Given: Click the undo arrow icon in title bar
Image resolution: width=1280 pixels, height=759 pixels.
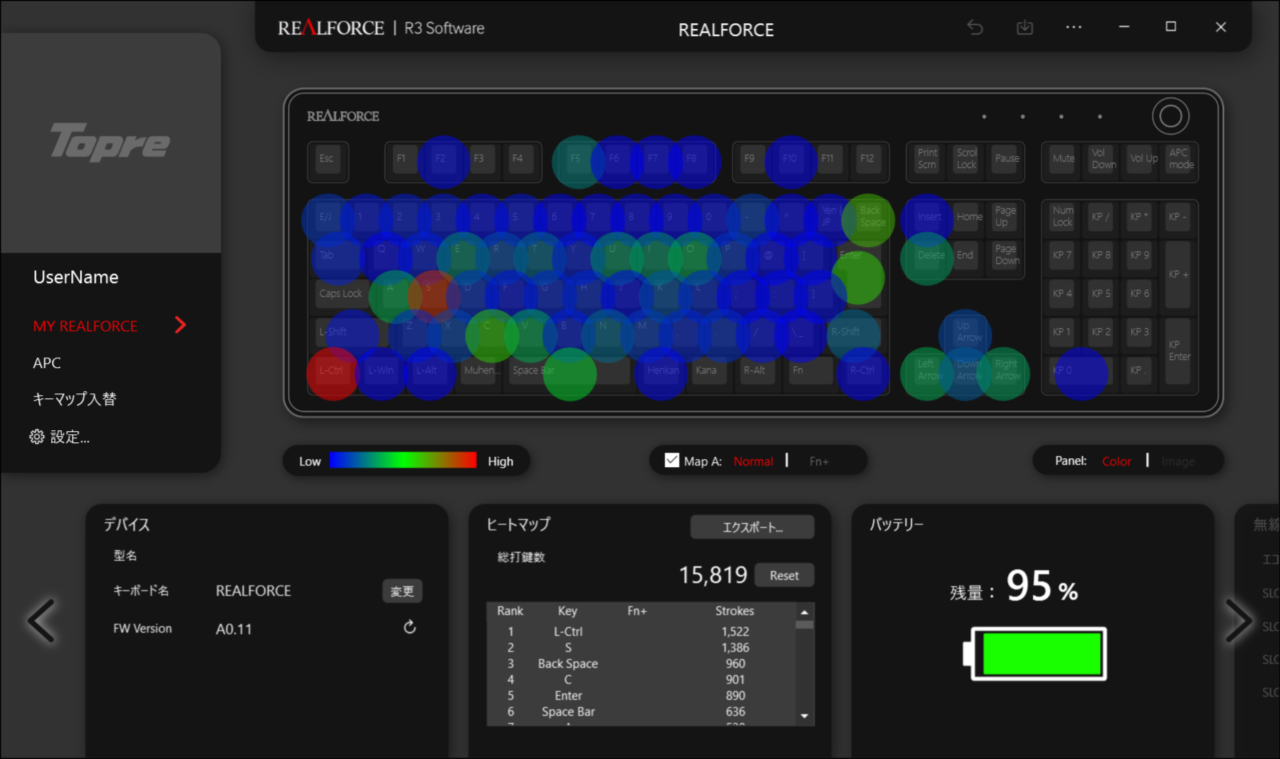Looking at the screenshot, I should pos(975,28).
